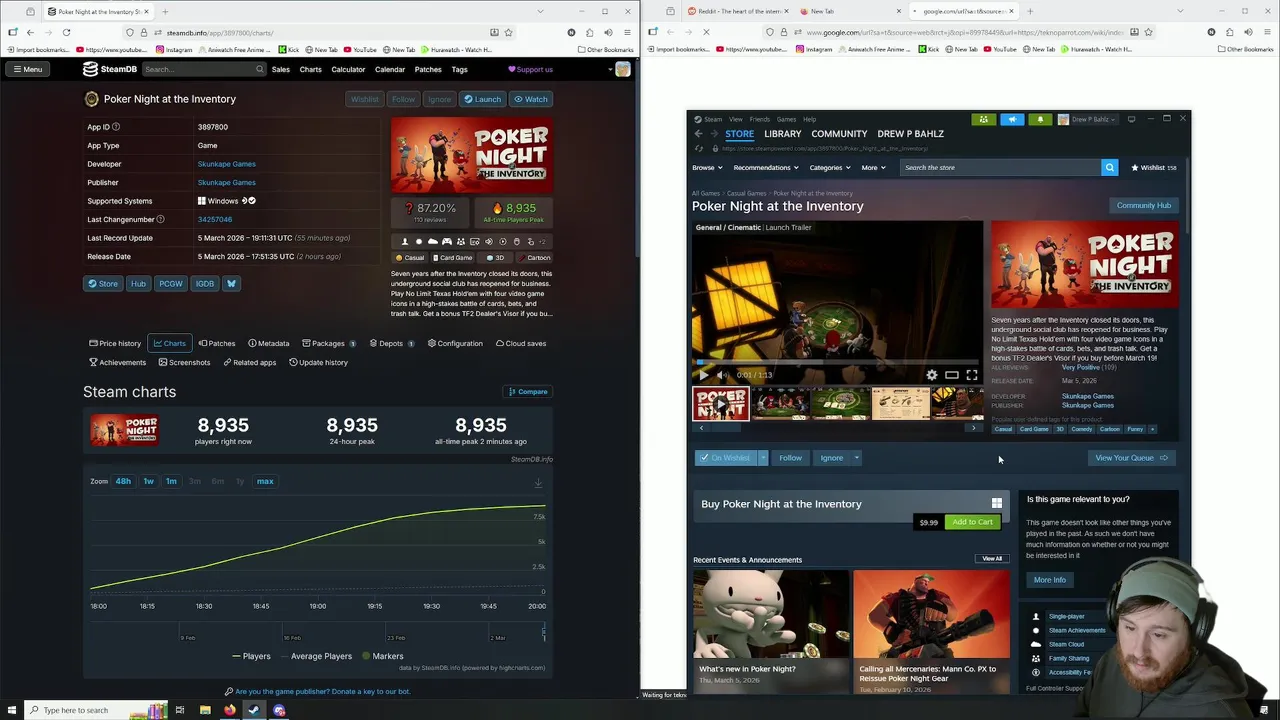
Task: Click Community Hub button in Steam
Action: [x=1144, y=206]
